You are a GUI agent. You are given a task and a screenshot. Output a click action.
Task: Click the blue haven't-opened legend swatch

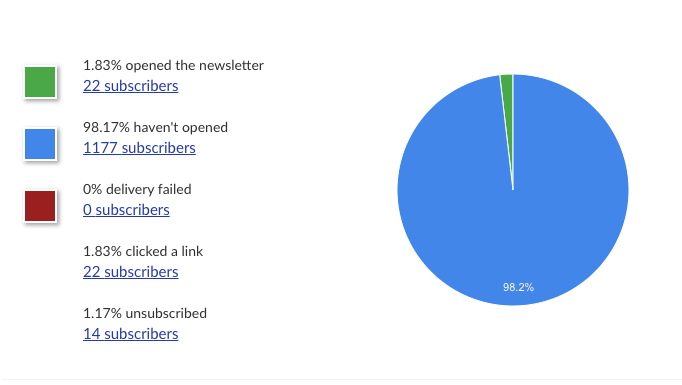click(40, 144)
